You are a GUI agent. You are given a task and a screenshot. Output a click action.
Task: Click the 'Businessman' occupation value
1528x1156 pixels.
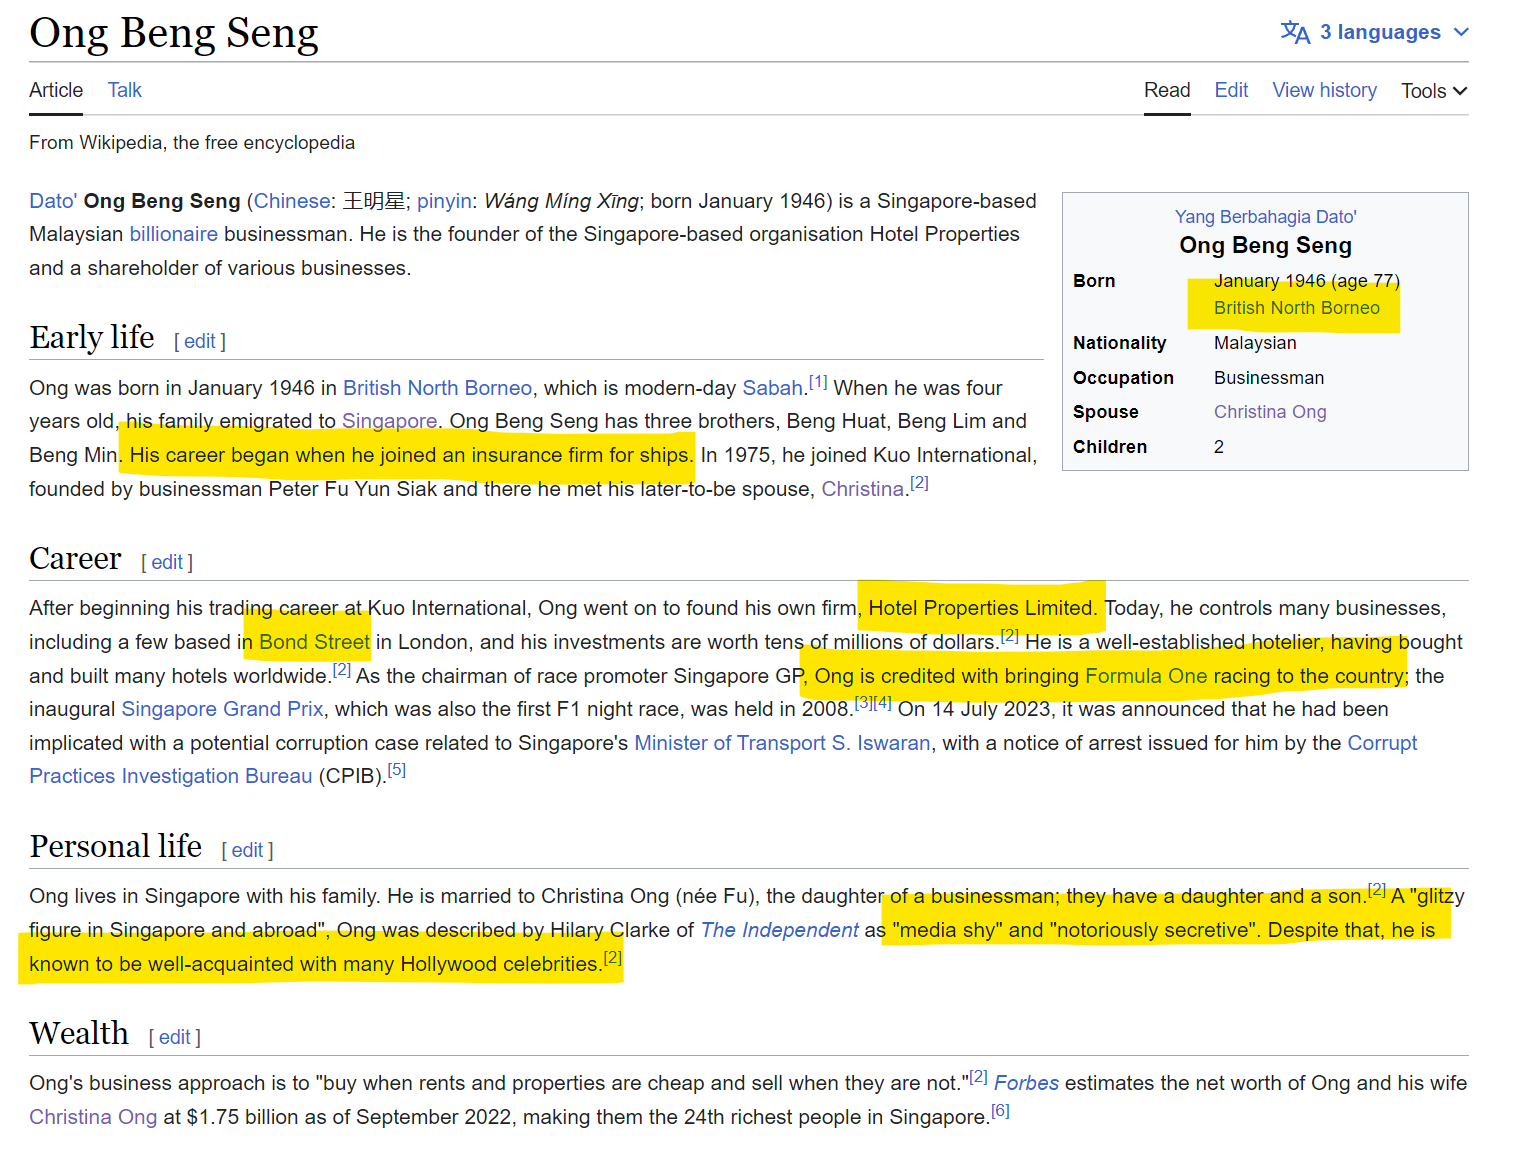point(1269,378)
